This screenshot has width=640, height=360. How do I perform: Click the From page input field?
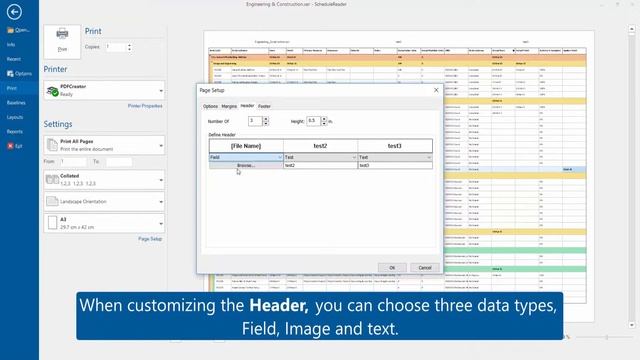click(73, 162)
